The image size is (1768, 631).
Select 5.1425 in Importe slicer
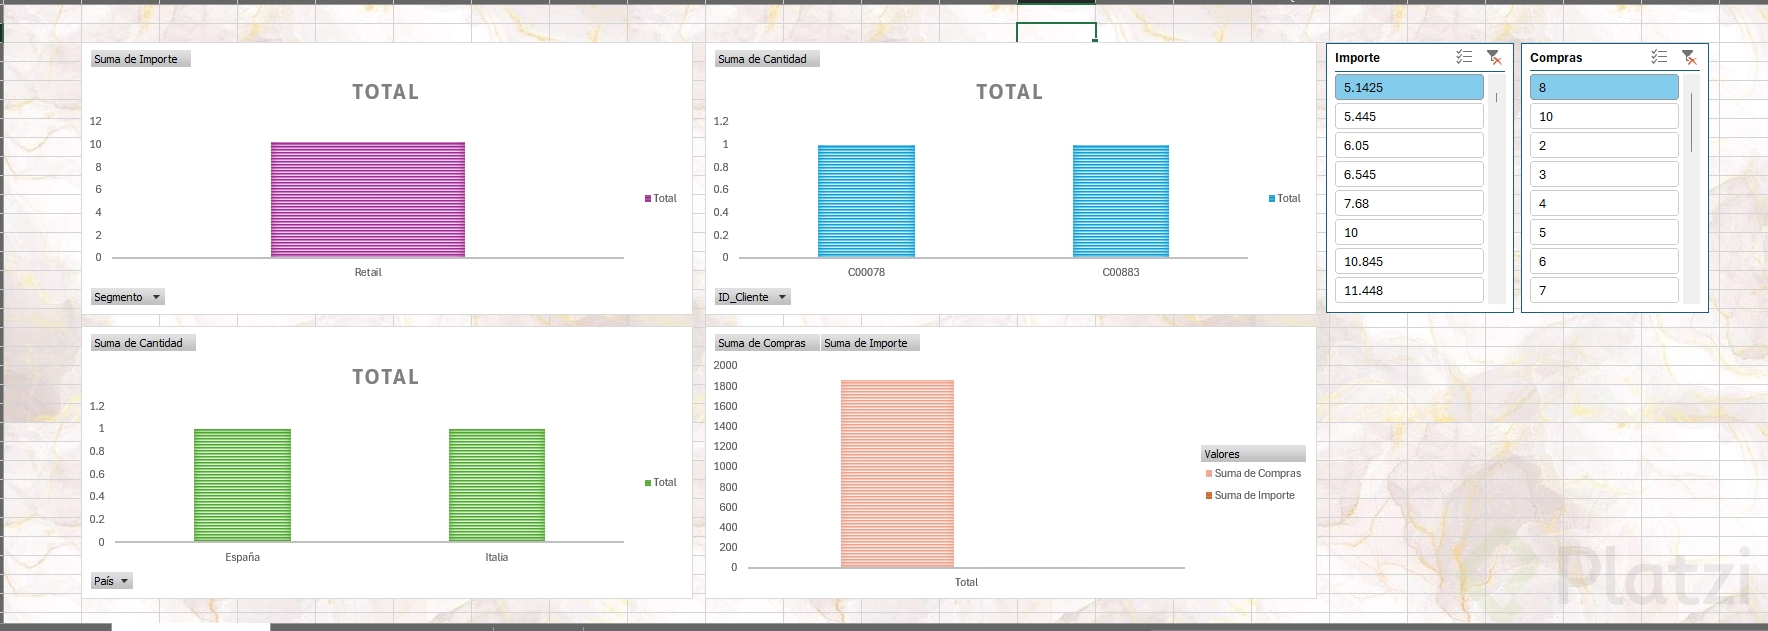click(1409, 87)
